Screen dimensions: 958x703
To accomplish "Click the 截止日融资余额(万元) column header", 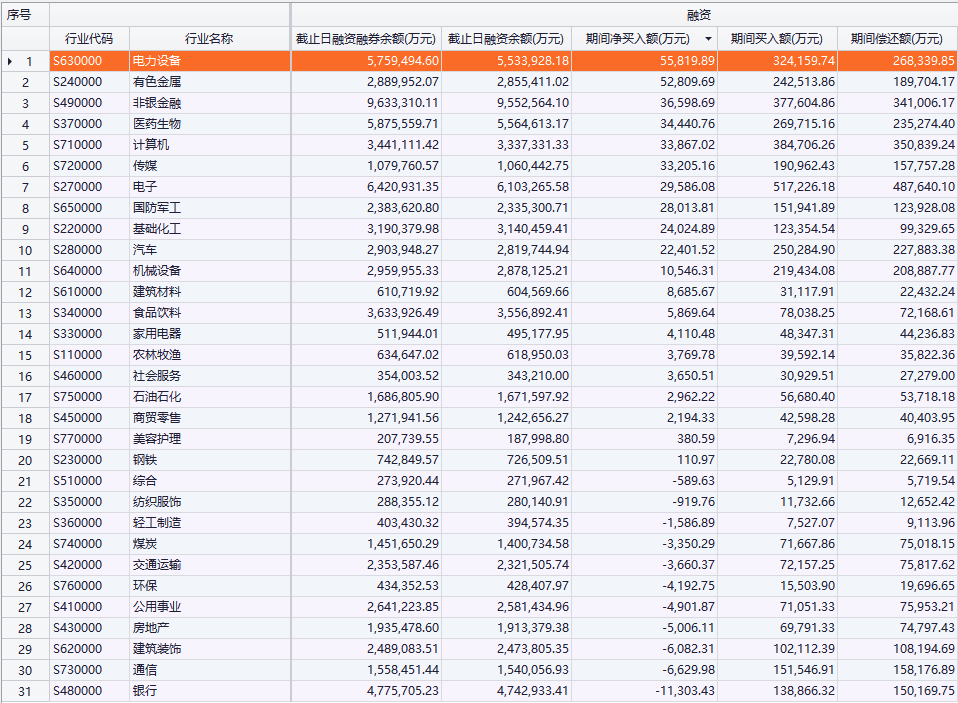I will [x=505, y=39].
